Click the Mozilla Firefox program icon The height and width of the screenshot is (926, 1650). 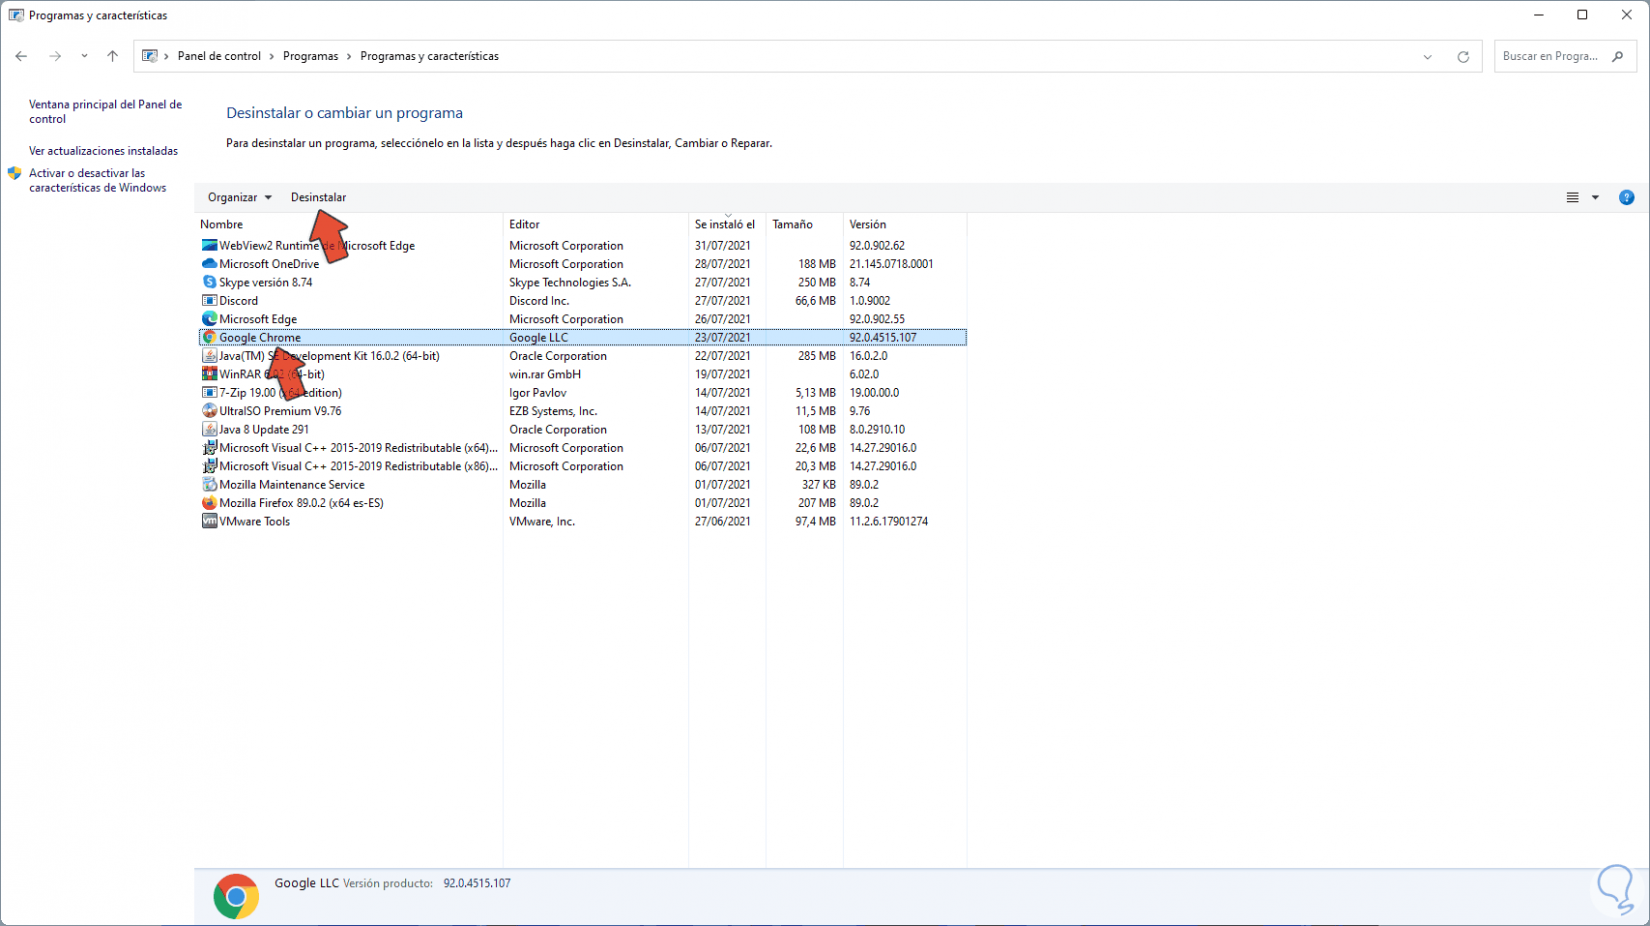pos(209,503)
